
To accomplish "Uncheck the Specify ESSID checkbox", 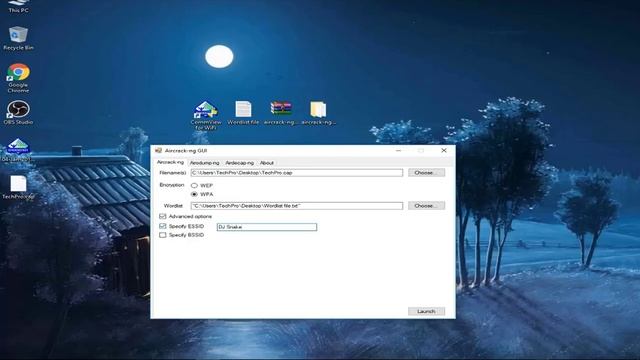I will pos(162,226).
